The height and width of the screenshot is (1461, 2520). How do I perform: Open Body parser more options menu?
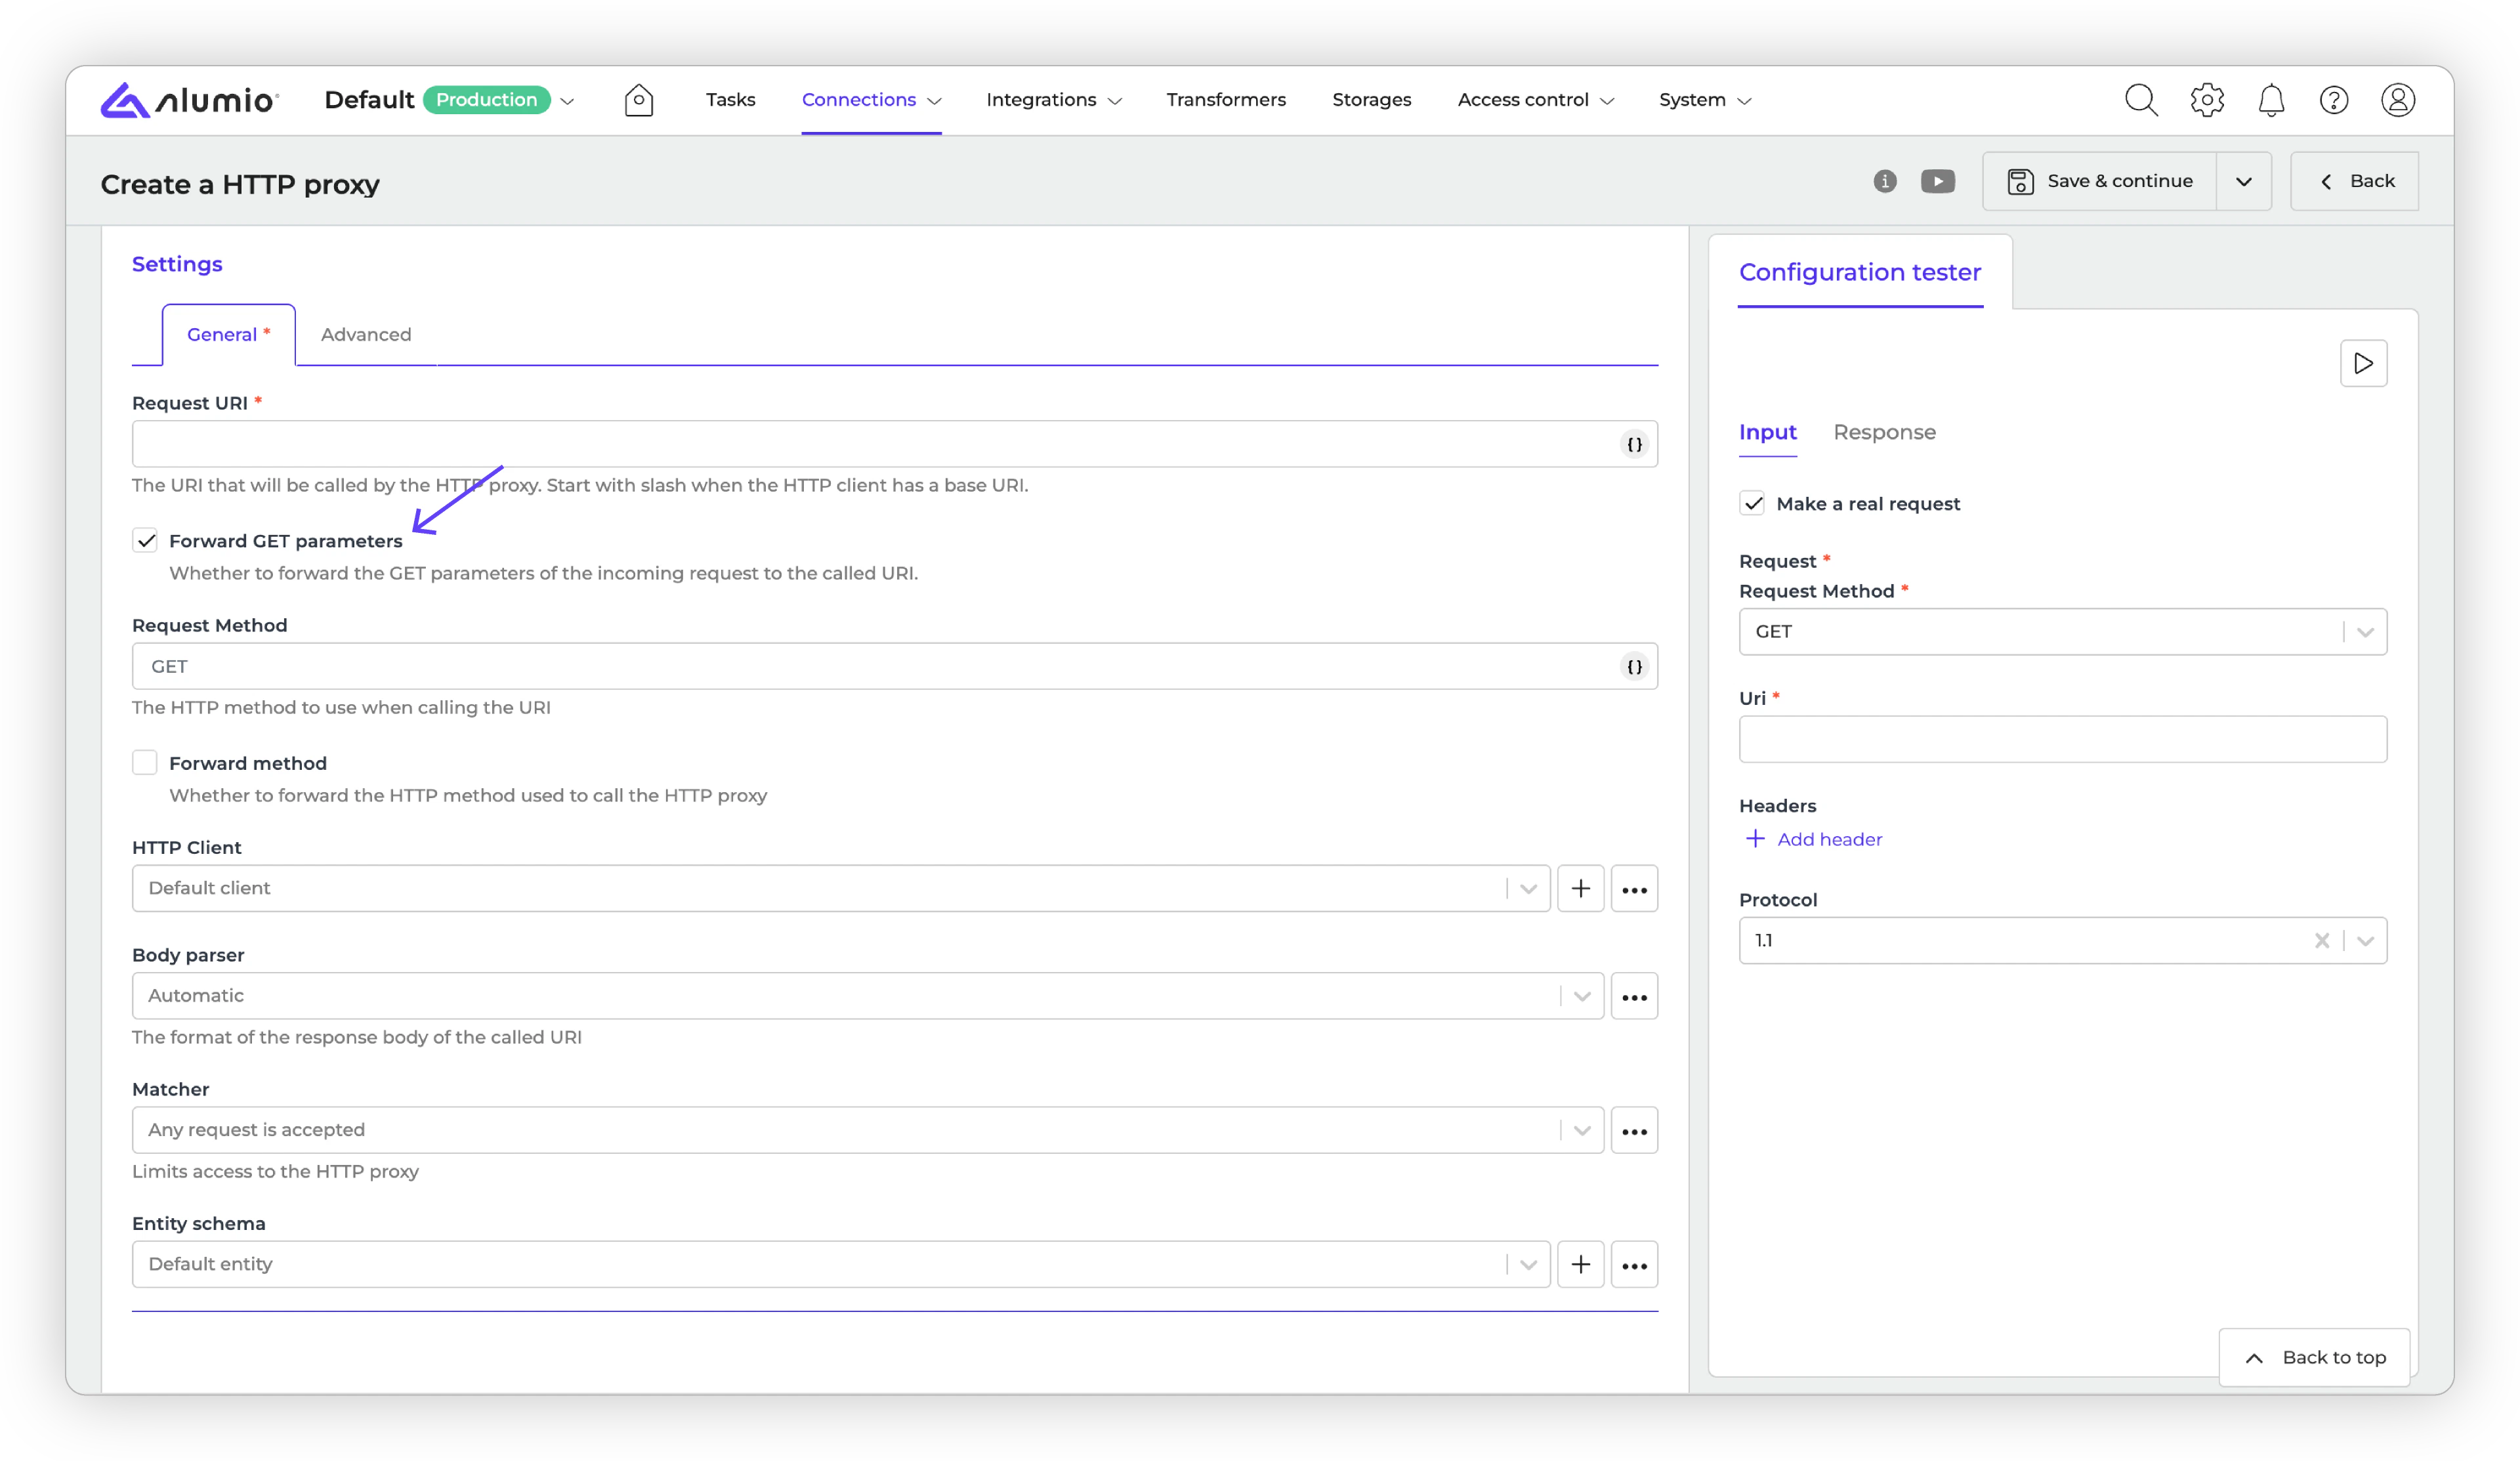click(1634, 996)
